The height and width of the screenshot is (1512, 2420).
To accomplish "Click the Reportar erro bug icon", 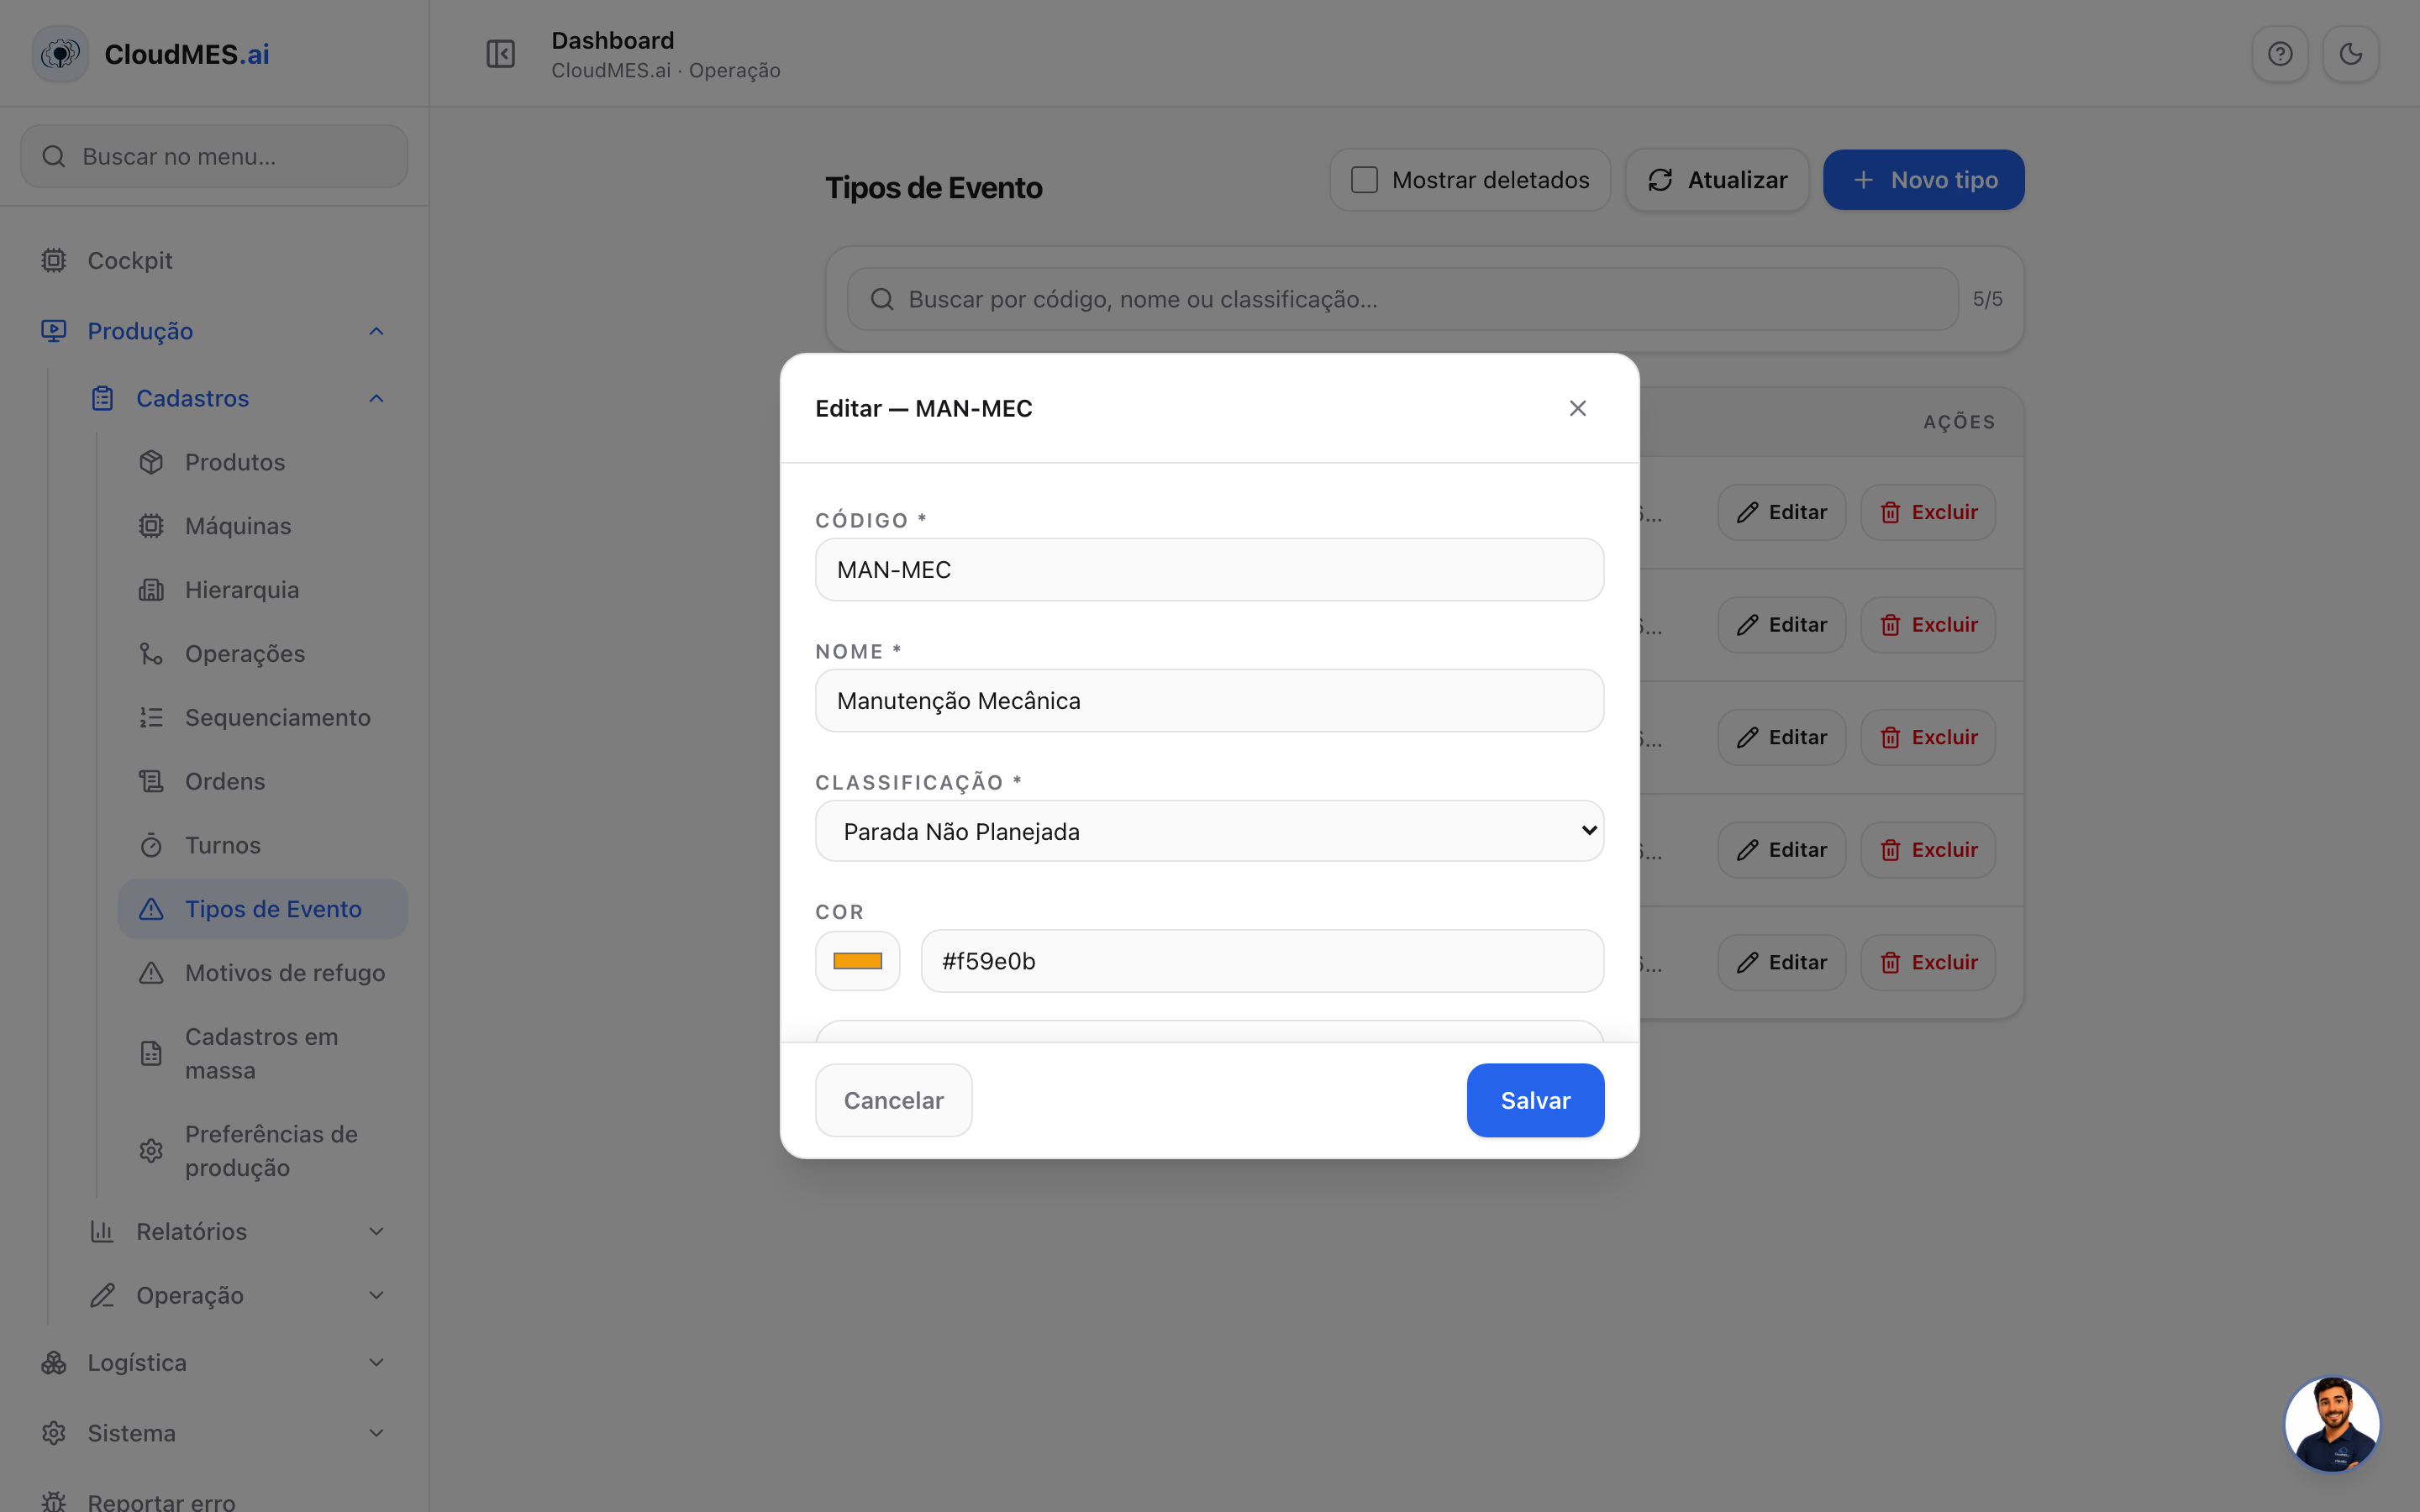I will click(54, 1502).
